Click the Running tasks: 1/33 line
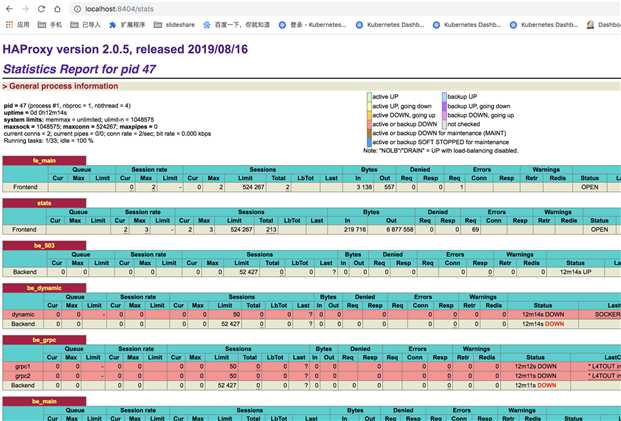Viewport: 621px width, 421px height. (48, 141)
